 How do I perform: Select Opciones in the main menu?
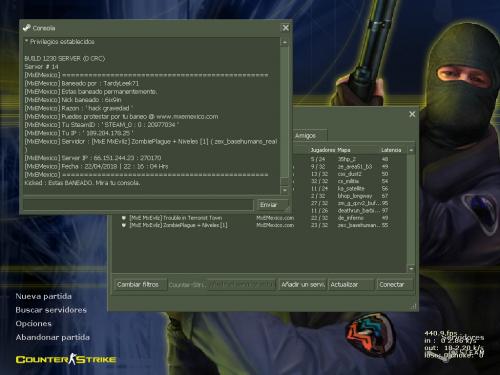(x=34, y=324)
